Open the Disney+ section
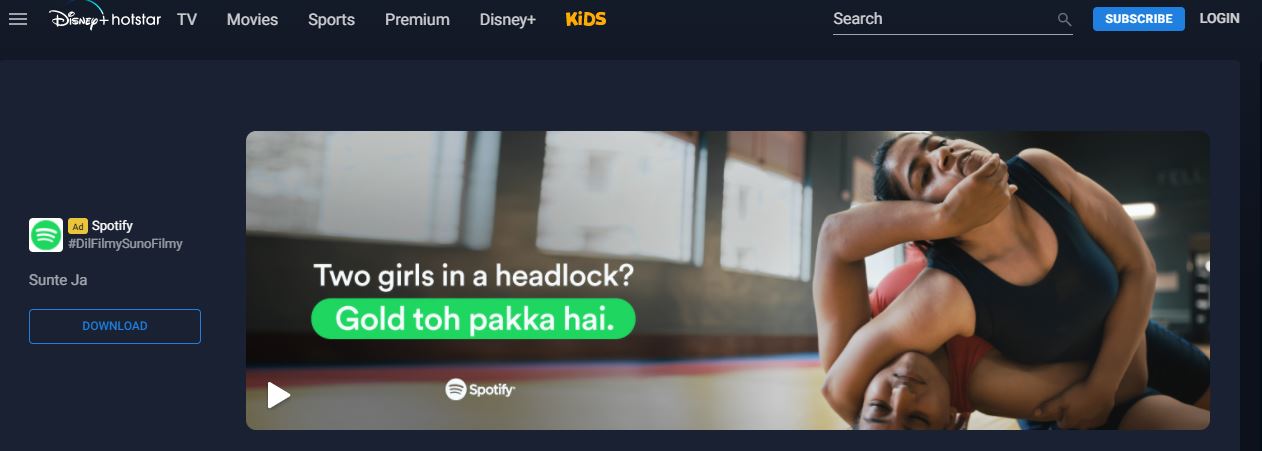Screen dimensions: 1262x451 pos(508,19)
